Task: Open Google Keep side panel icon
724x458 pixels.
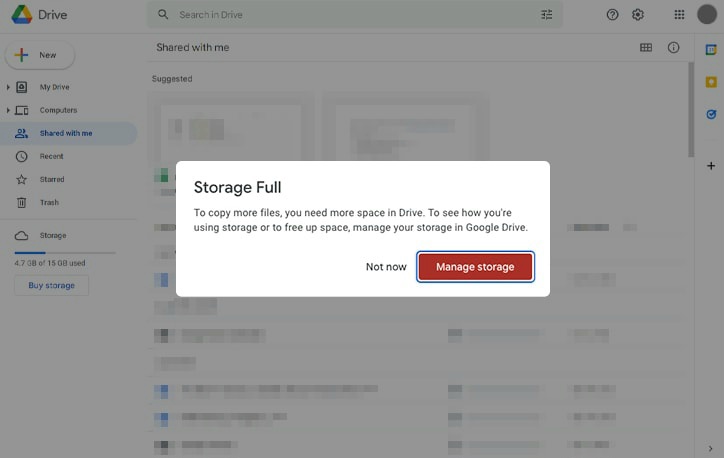Action: pos(711,82)
